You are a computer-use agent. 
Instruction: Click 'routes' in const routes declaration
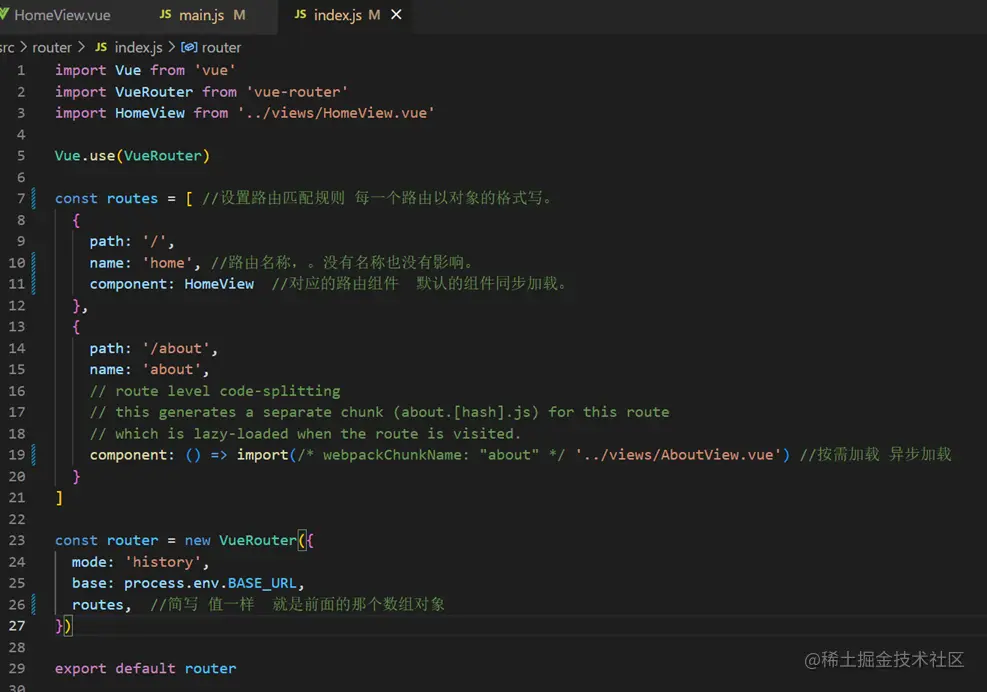tap(132, 198)
